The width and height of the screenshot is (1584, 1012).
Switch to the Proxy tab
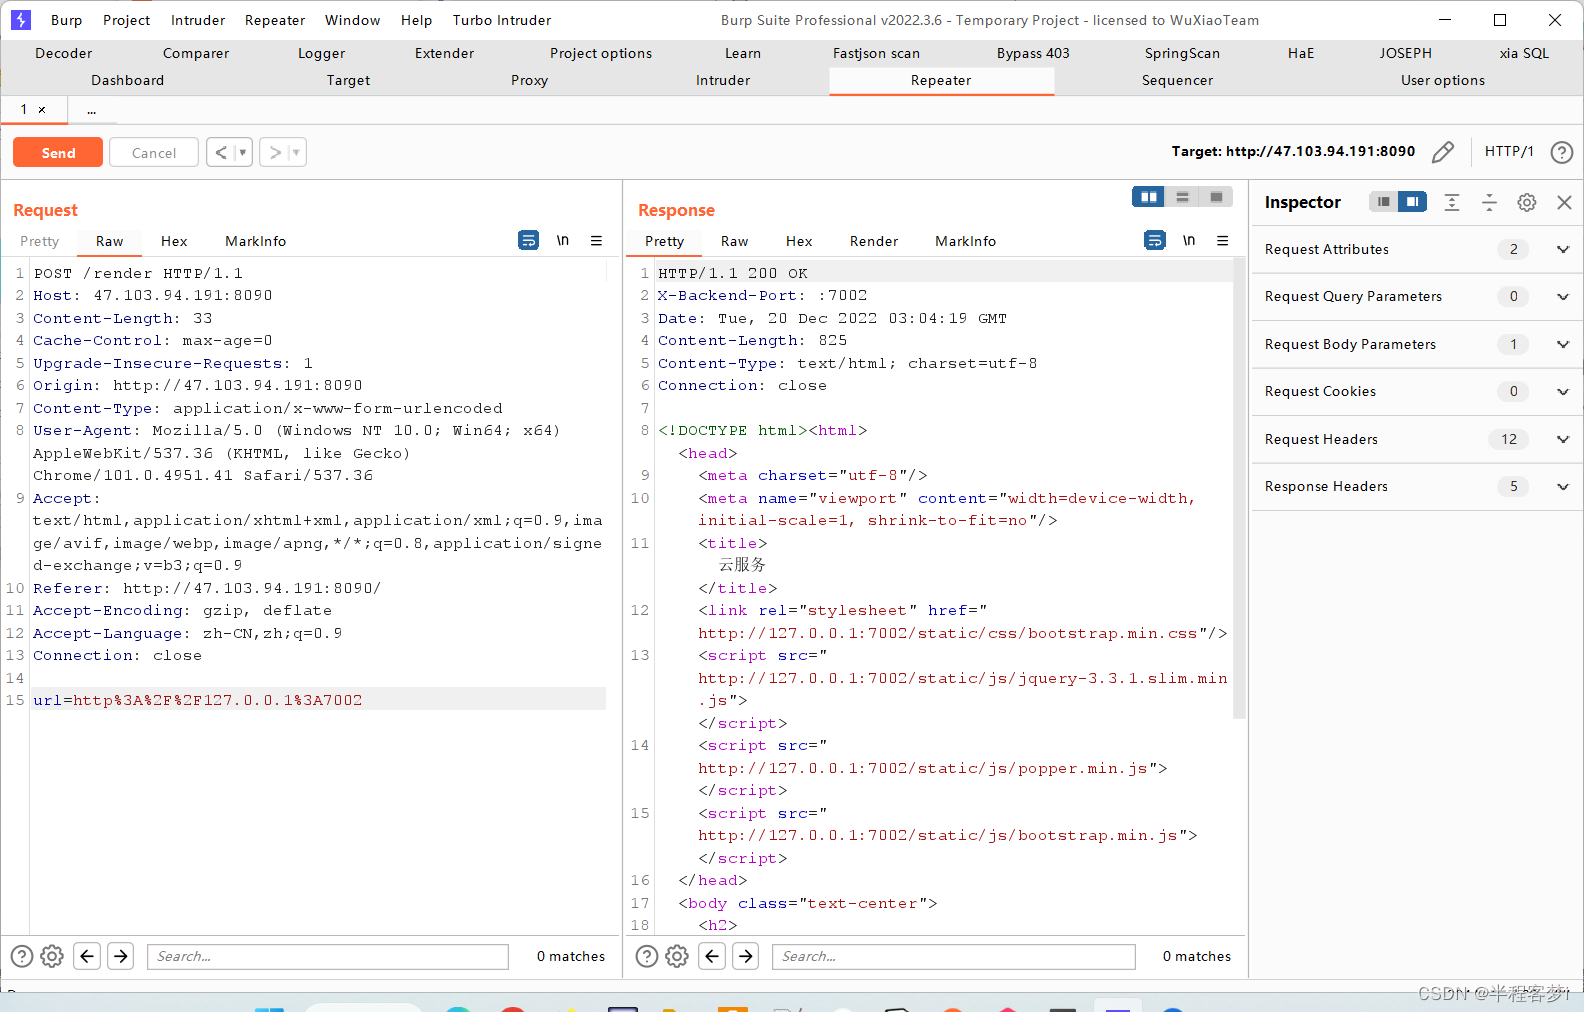(529, 80)
